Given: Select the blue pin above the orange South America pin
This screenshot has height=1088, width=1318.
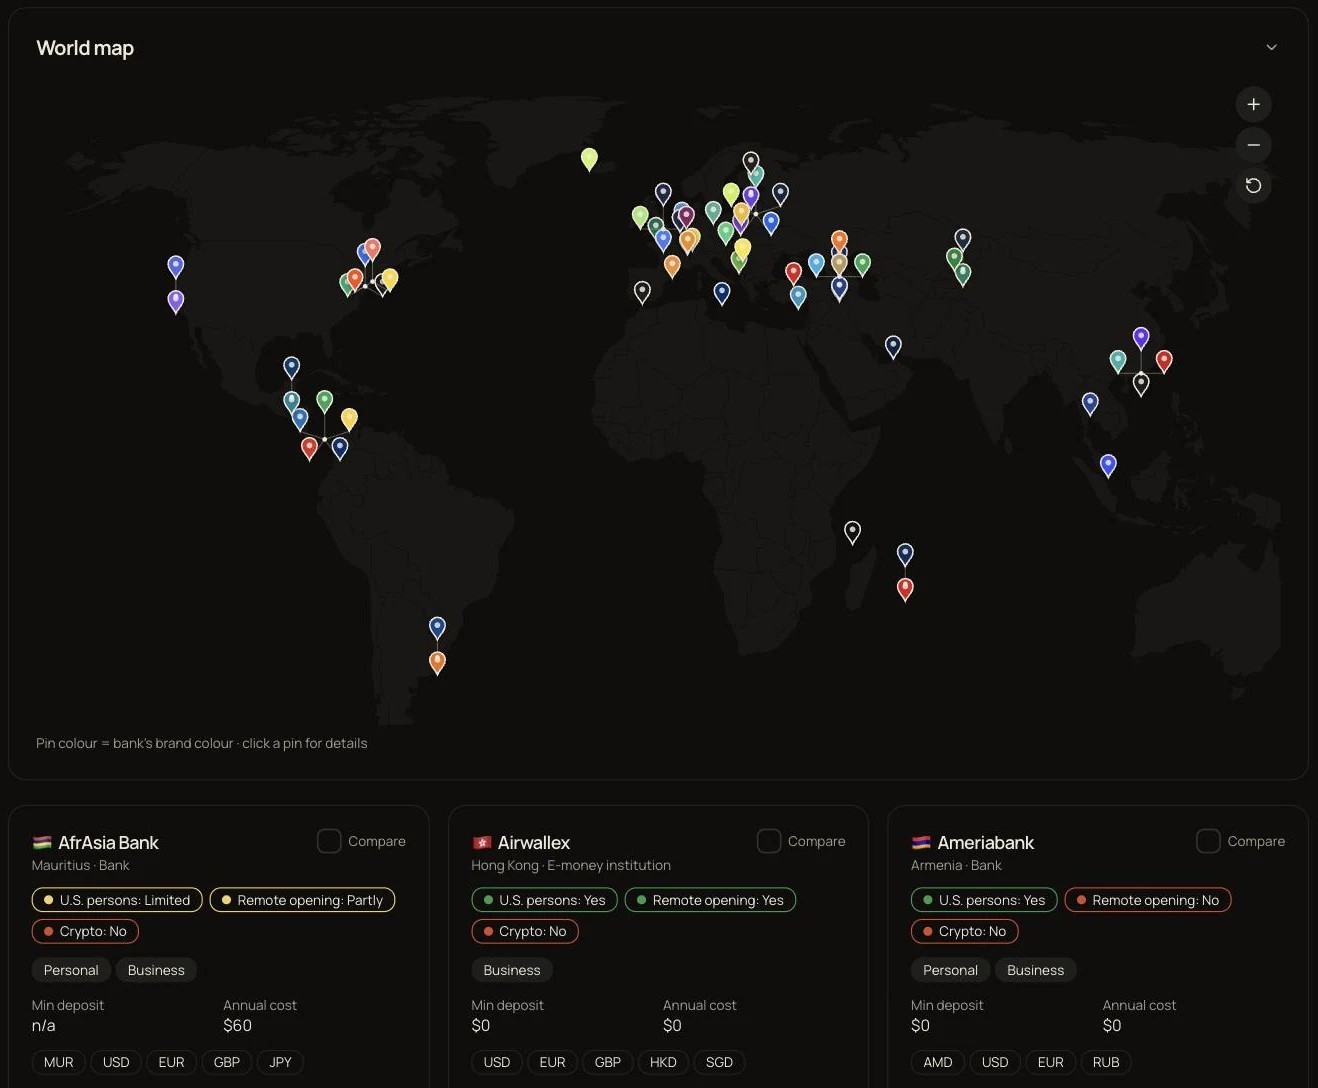Looking at the screenshot, I should (x=437, y=627).
